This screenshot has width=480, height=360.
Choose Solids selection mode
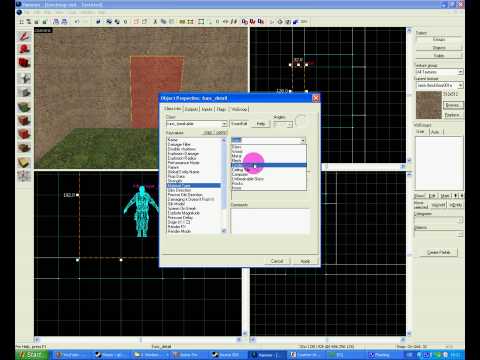pyautogui.click(x=439, y=55)
